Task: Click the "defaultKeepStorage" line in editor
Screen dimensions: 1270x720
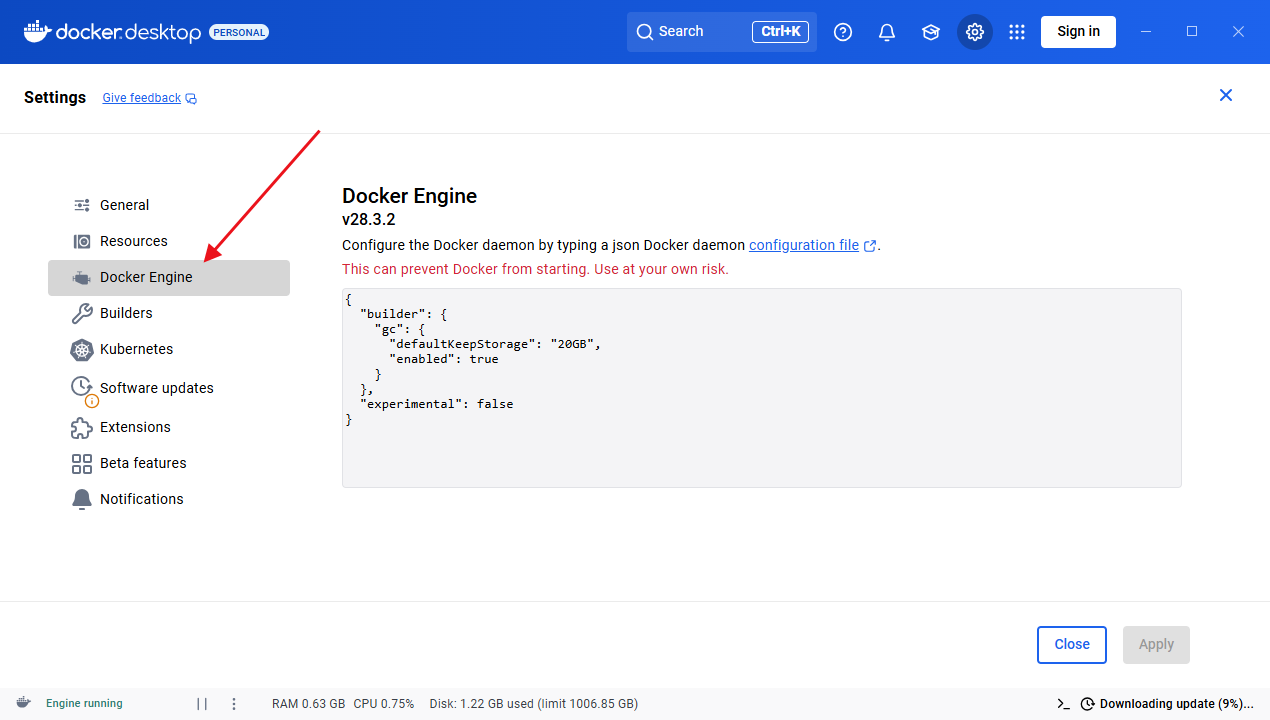Action: (495, 344)
